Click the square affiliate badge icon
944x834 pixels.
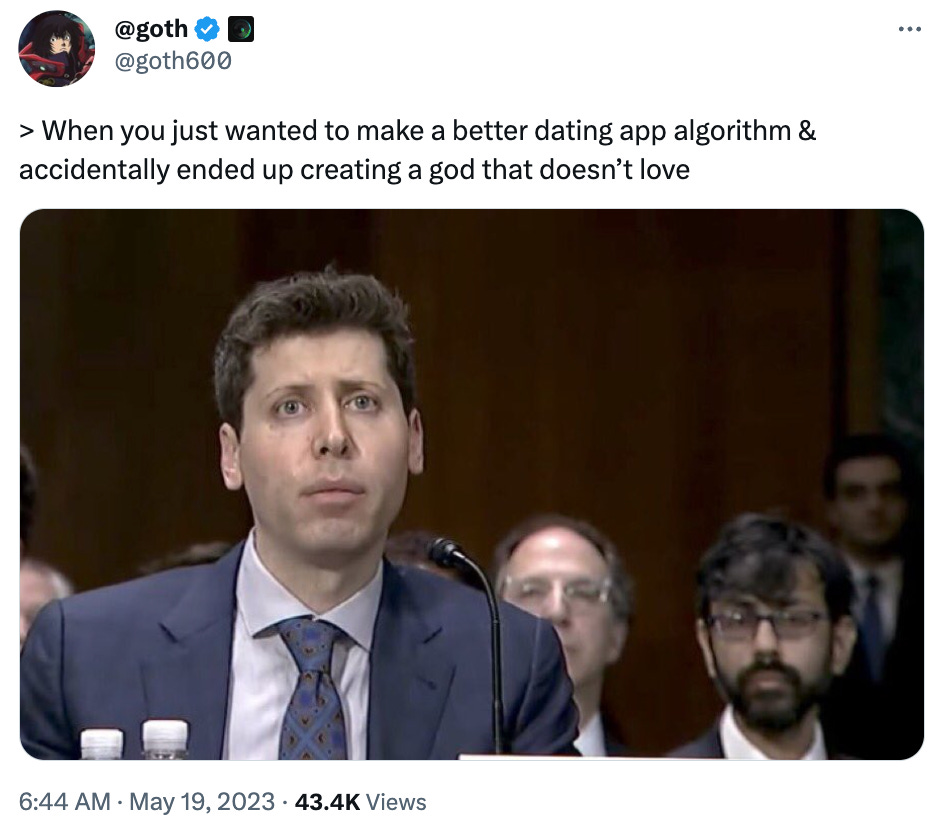click(240, 30)
